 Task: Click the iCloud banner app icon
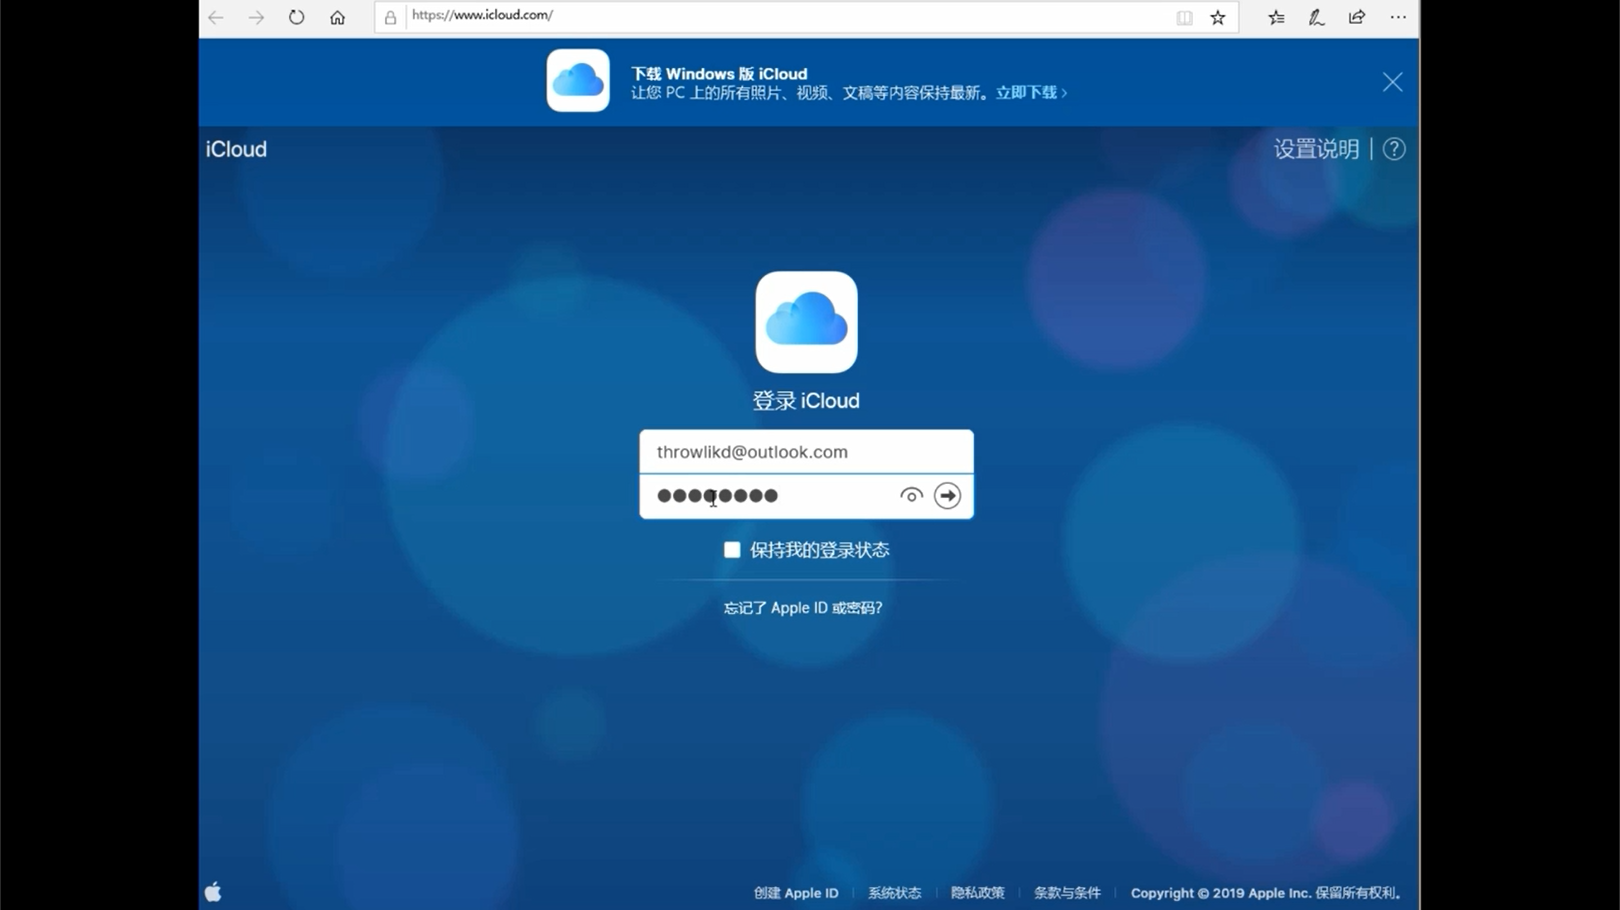(x=578, y=80)
